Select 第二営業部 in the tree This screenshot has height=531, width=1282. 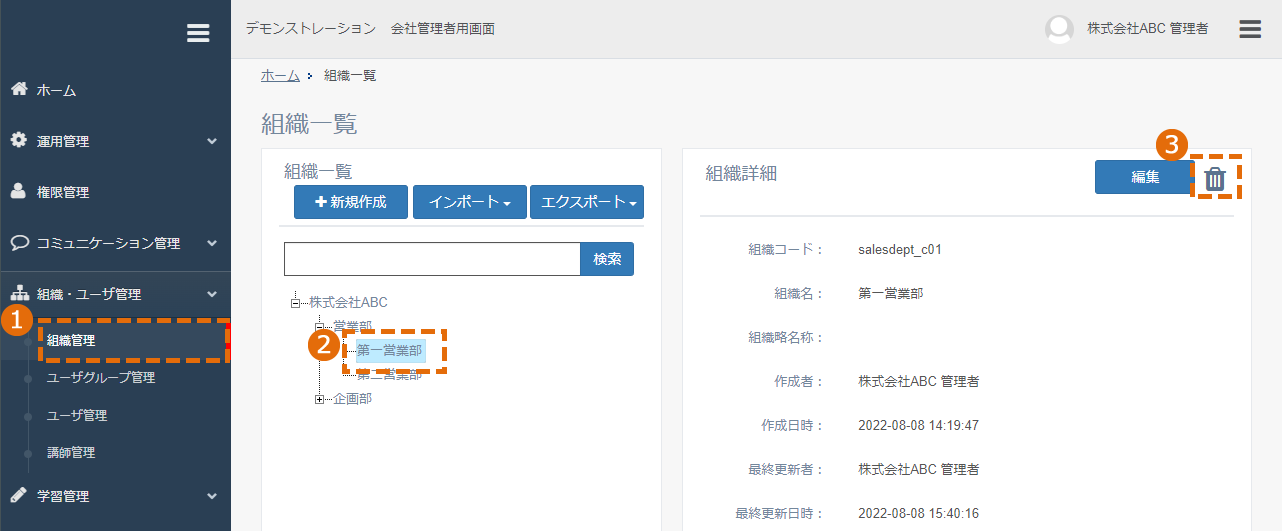point(389,375)
